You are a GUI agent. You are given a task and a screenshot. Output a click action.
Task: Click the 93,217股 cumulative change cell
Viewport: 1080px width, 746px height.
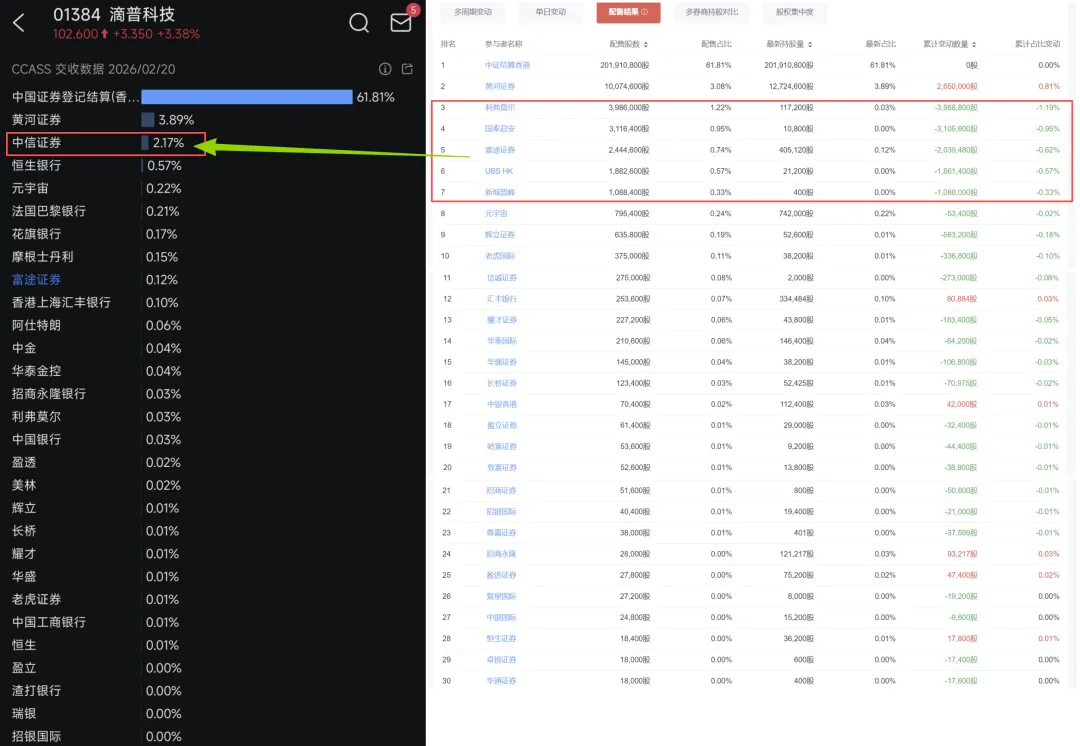(x=962, y=555)
